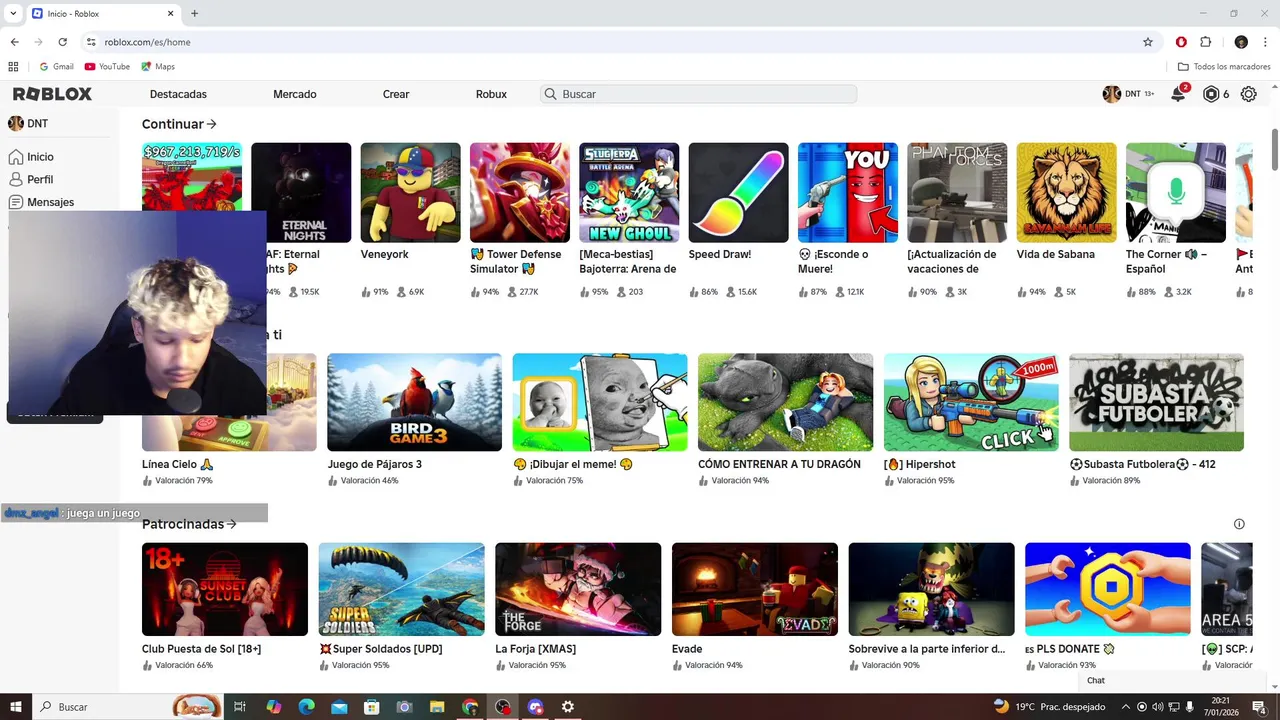This screenshot has width=1280, height=720.
Task: Open the Crear menu
Action: point(396,94)
